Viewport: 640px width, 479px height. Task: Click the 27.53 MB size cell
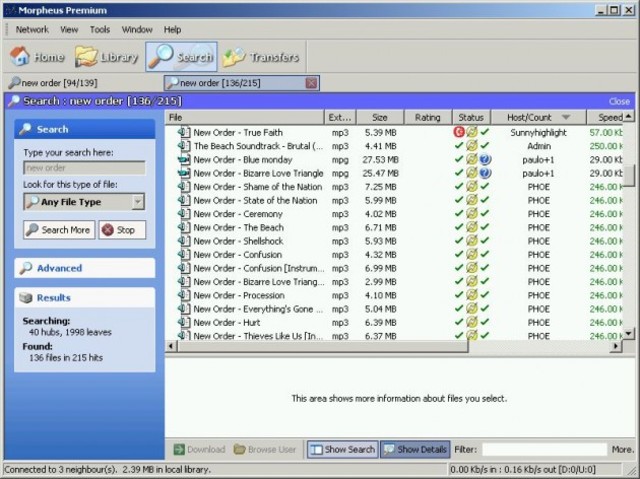pyautogui.click(x=380, y=160)
